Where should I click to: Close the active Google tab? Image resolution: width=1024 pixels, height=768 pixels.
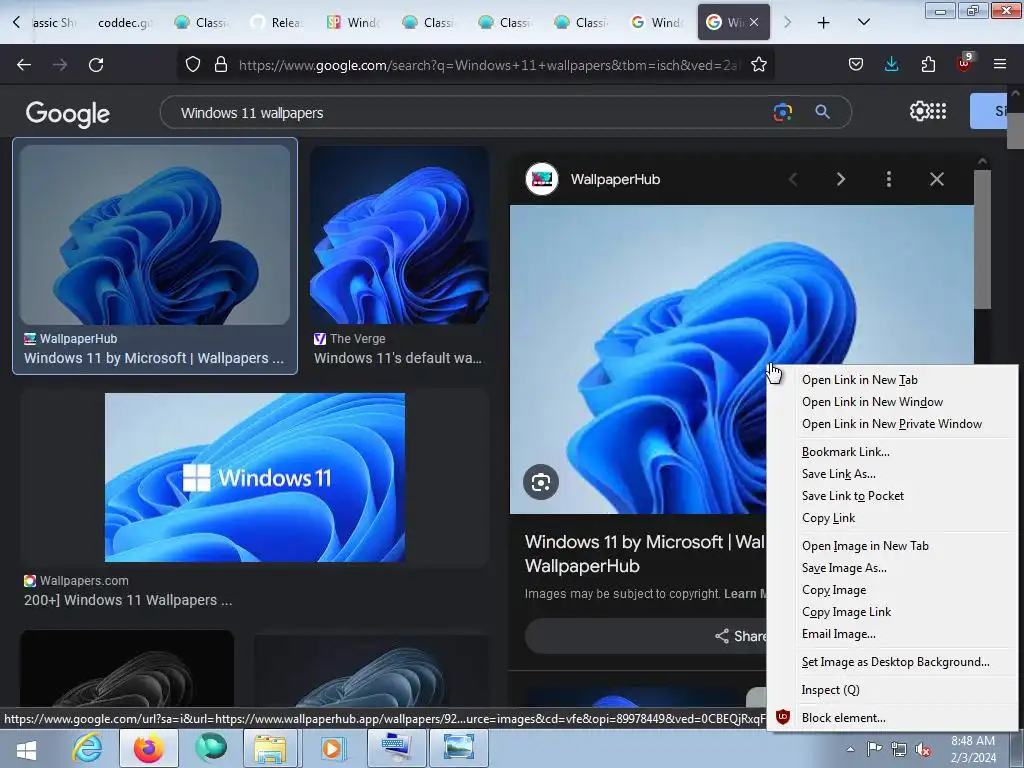click(754, 22)
